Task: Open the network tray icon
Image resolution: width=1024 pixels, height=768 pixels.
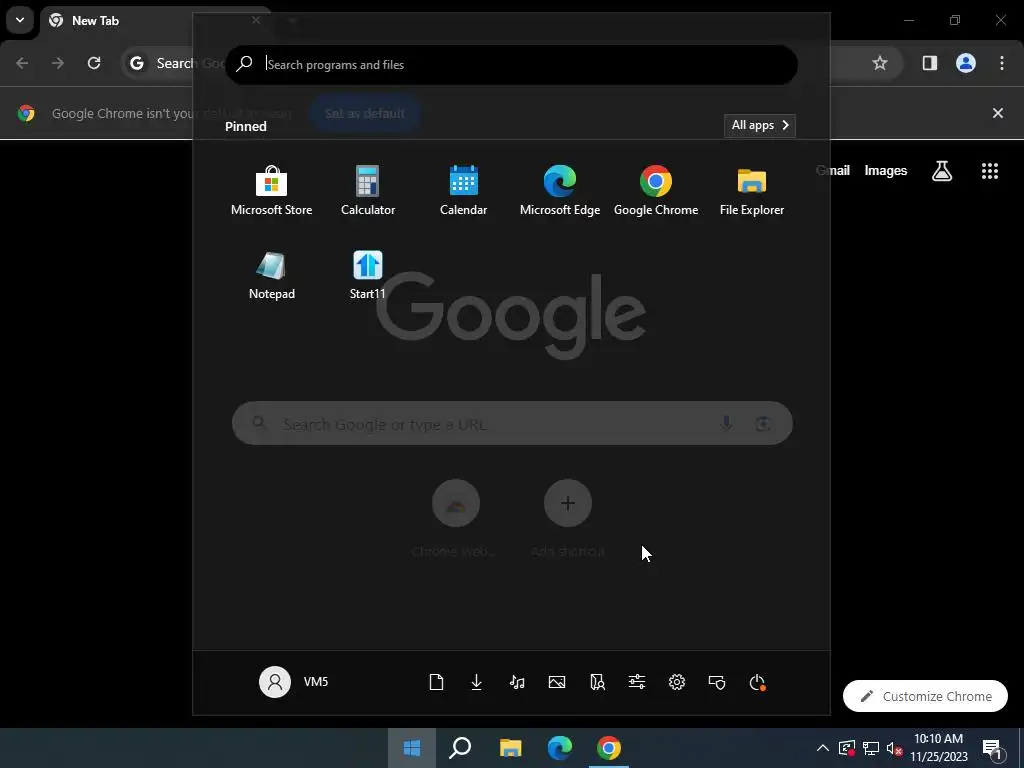Action: [871, 748]
